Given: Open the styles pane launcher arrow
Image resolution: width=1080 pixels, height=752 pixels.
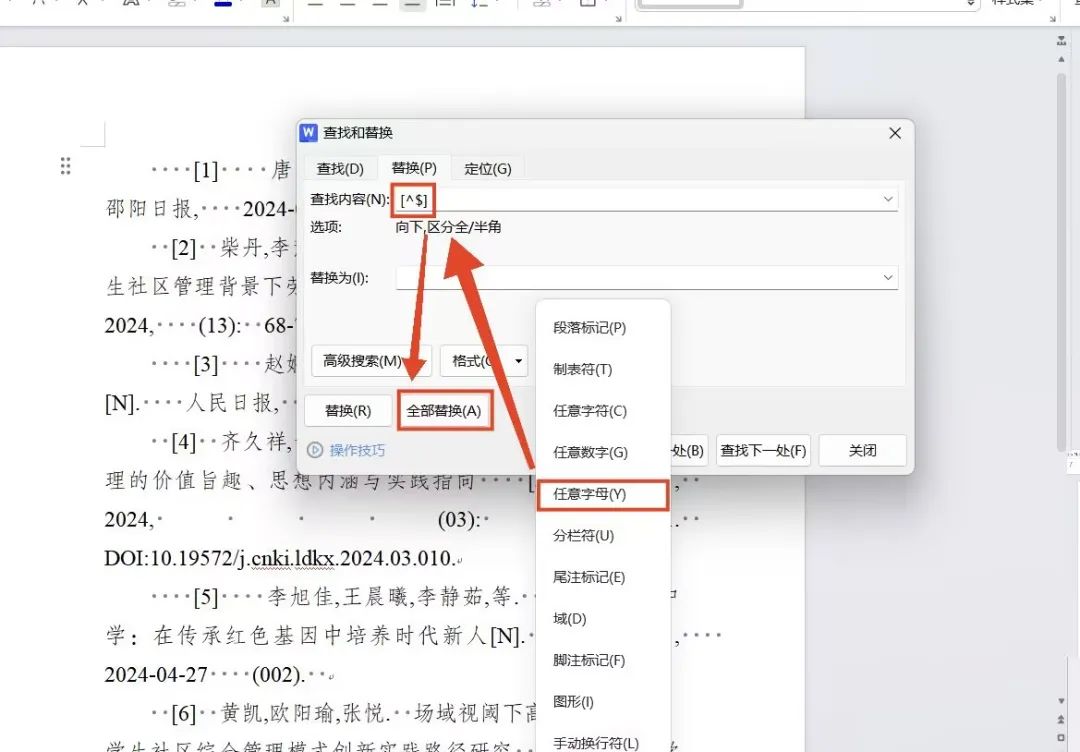Looking at the screenshot, I should 1053,19.
